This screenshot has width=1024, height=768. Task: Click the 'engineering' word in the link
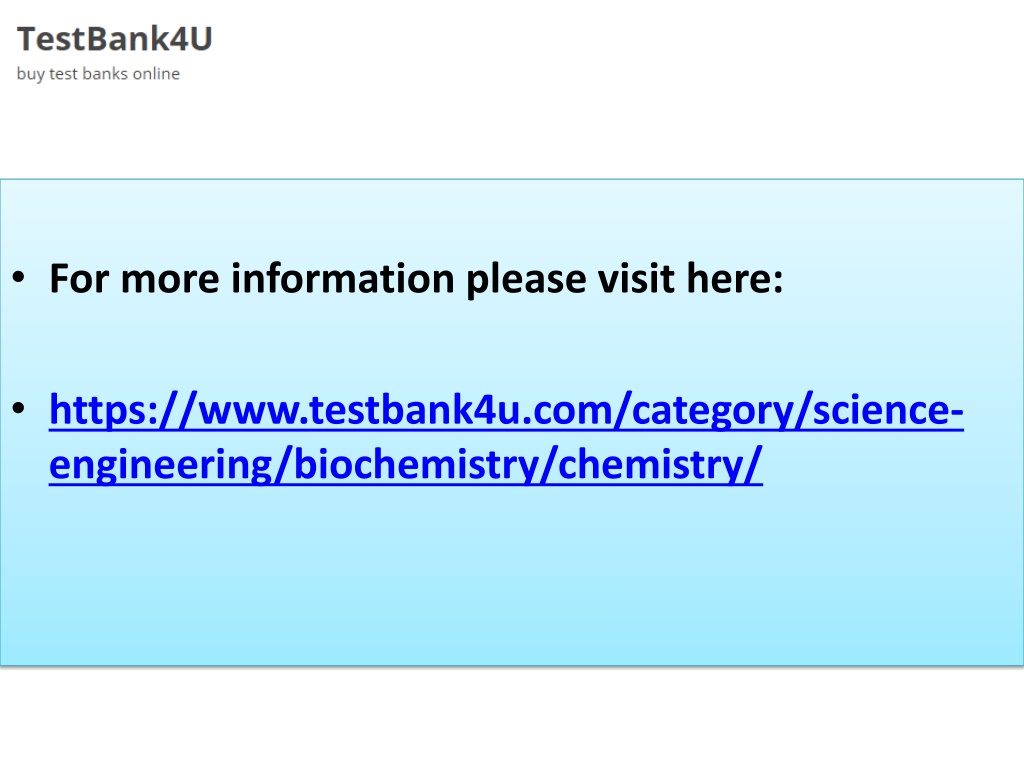click(161, 466)
